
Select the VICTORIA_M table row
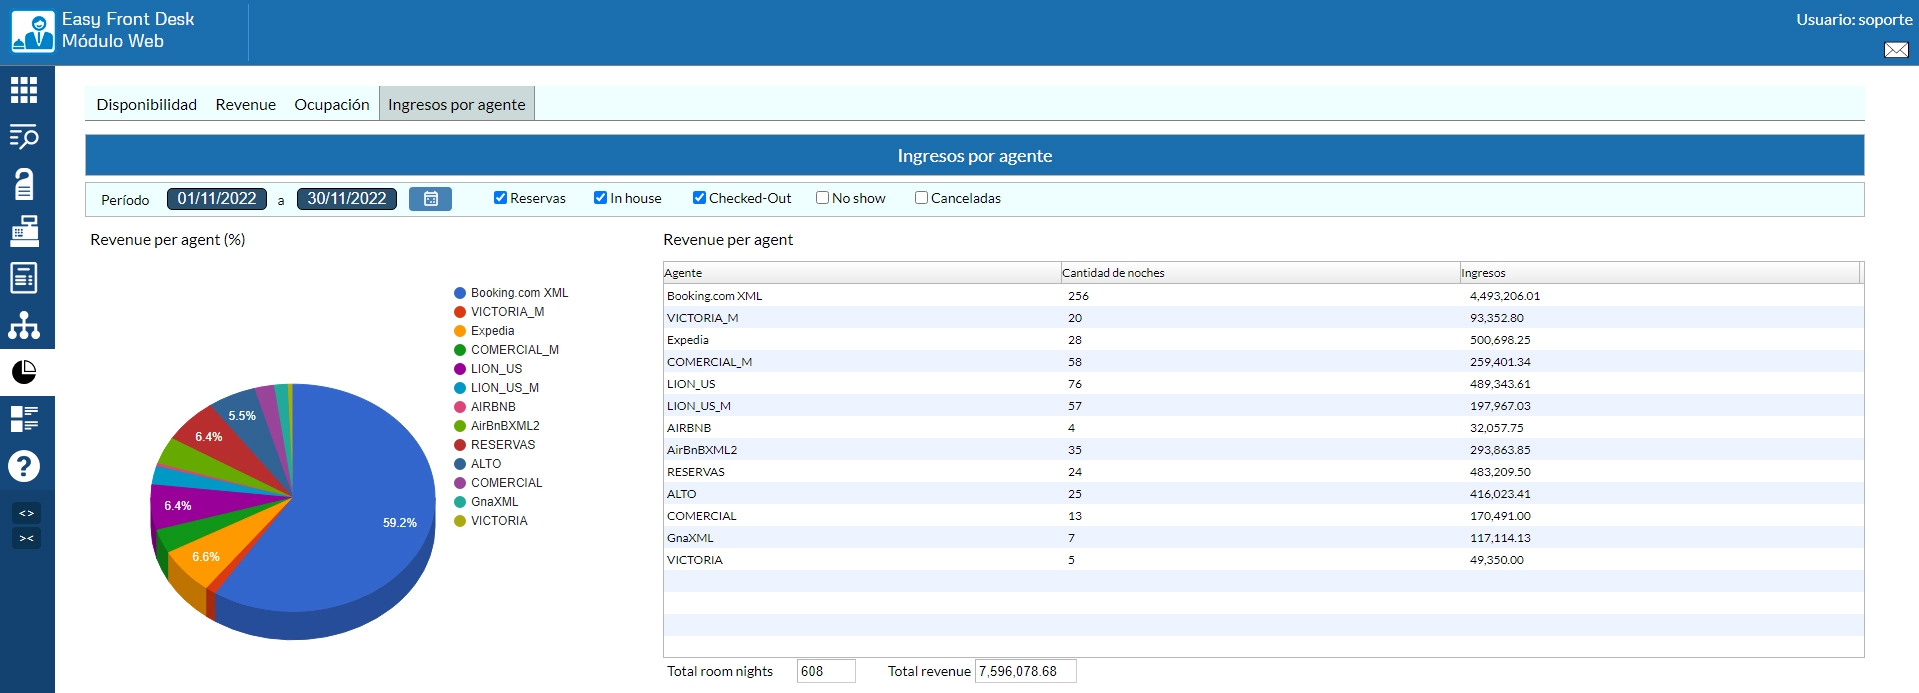1263,318
